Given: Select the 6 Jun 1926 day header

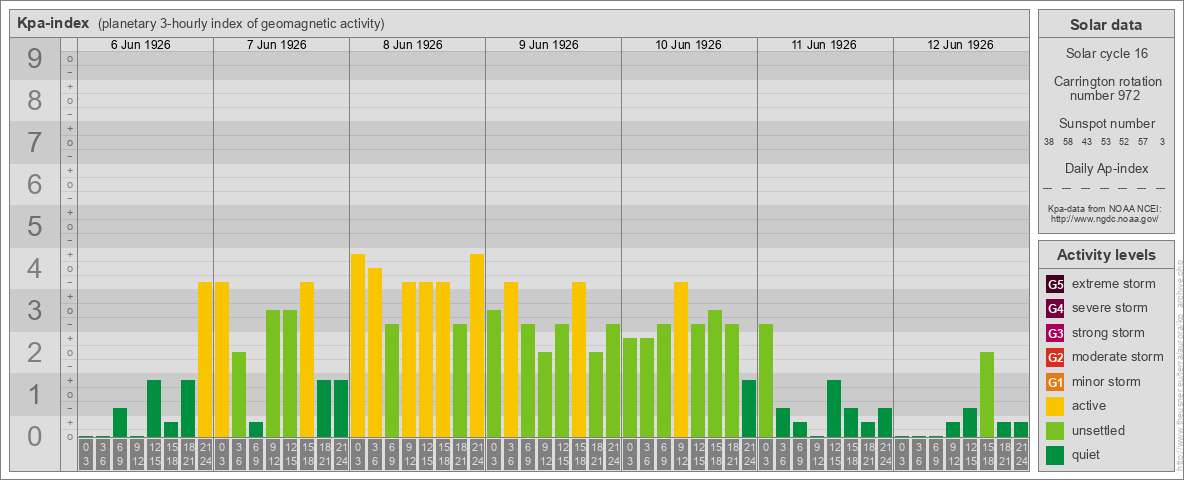Looking at the screenshot, I should pos(140,45).
